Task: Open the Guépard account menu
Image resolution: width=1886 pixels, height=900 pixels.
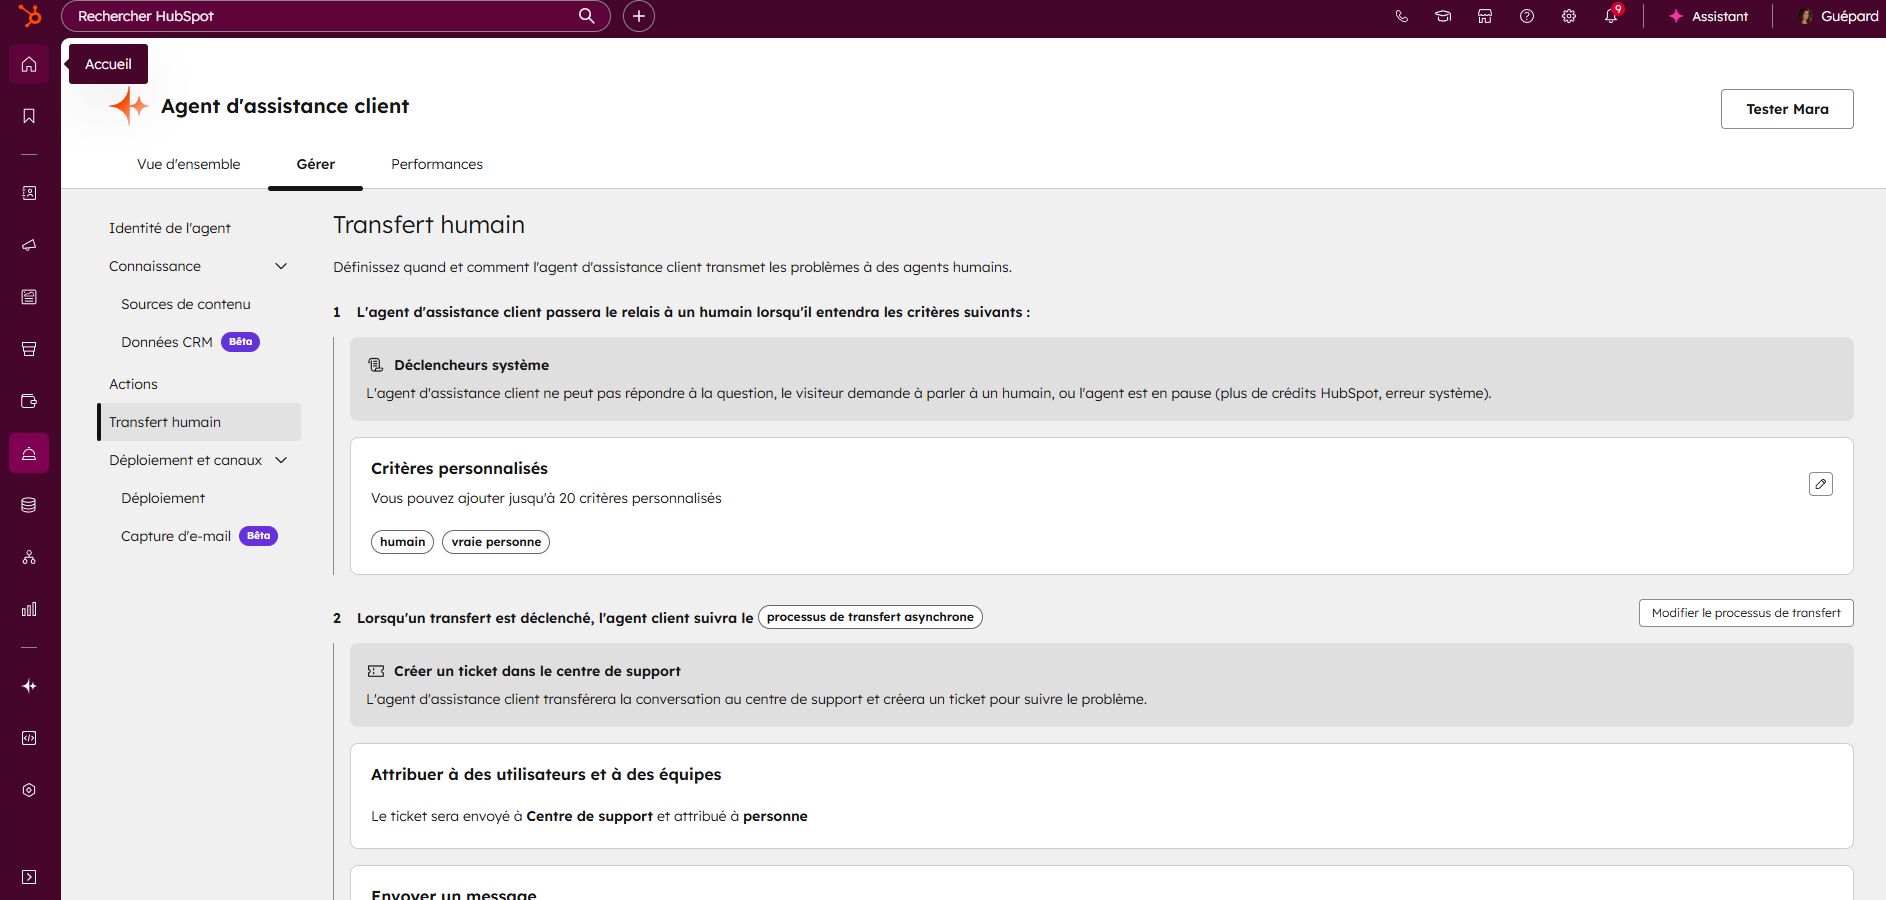Action: [1838, 16]
